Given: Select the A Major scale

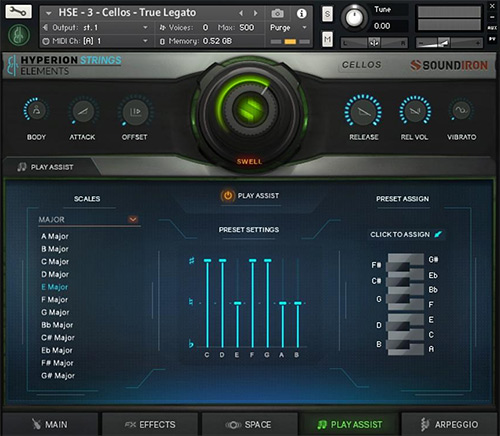Looking at the screenshot, I should click(x=55, y=236).
